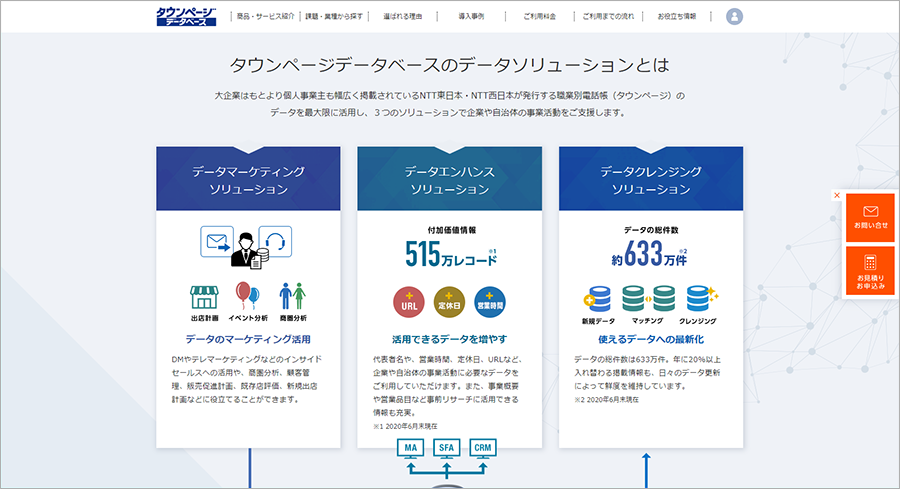Click the 約633万件 figure
Viewport: 900px width, 489px height.
pyautogui.click(x=649, y=254)
